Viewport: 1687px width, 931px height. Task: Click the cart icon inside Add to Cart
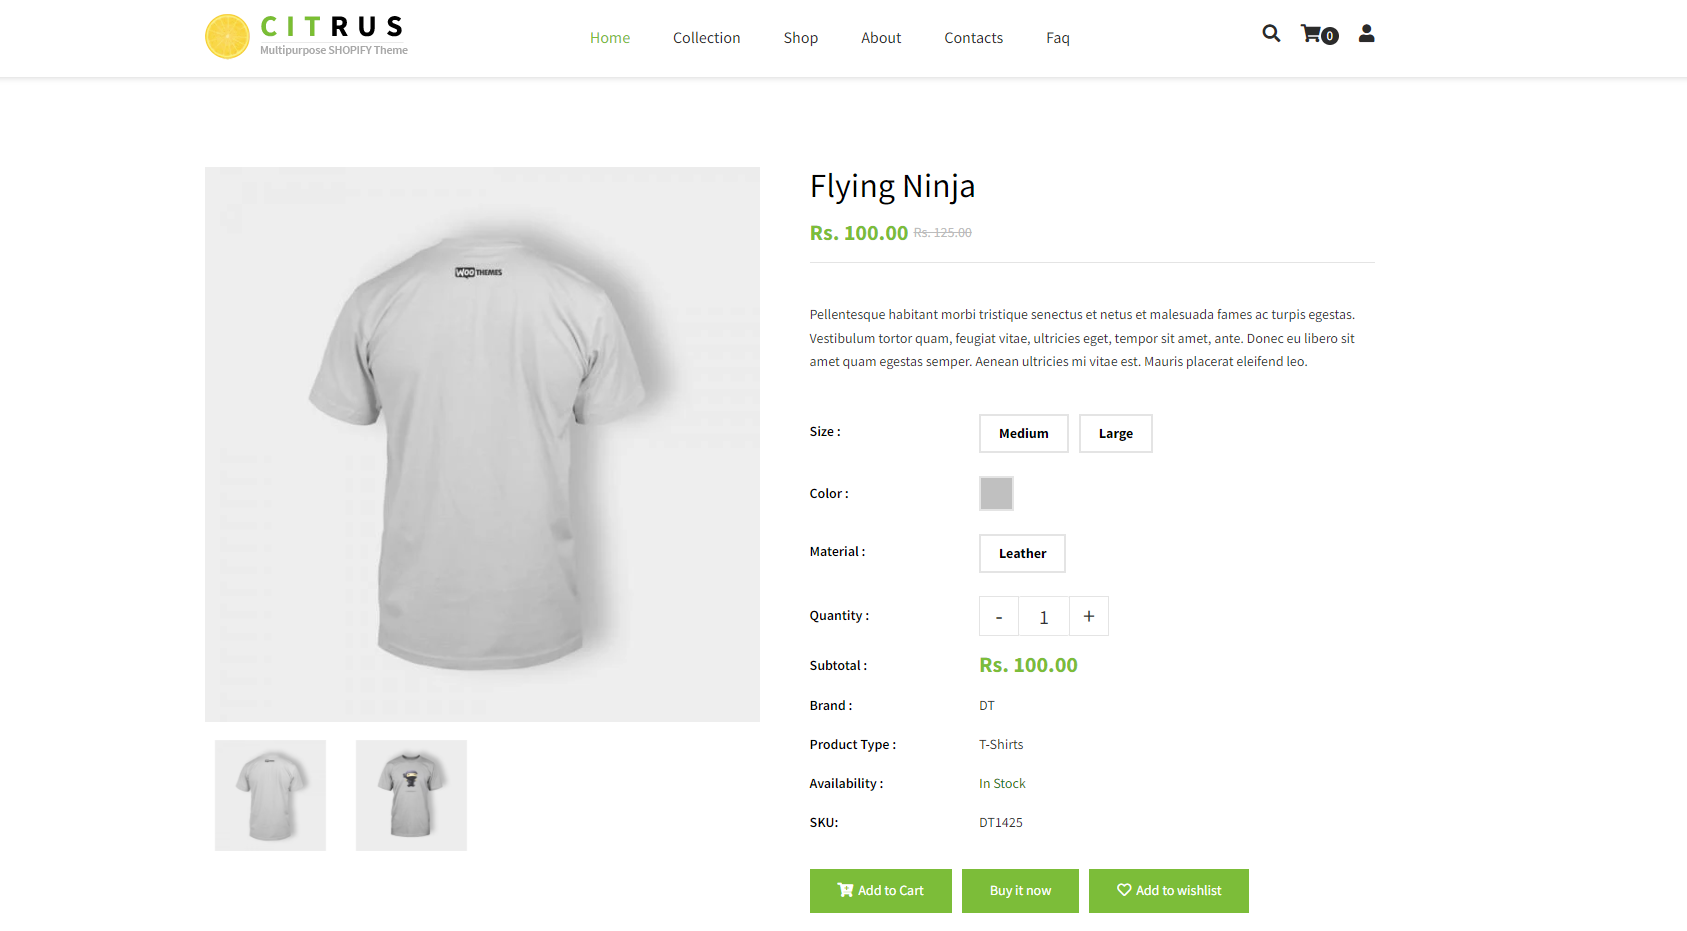(x=845, y=890)
